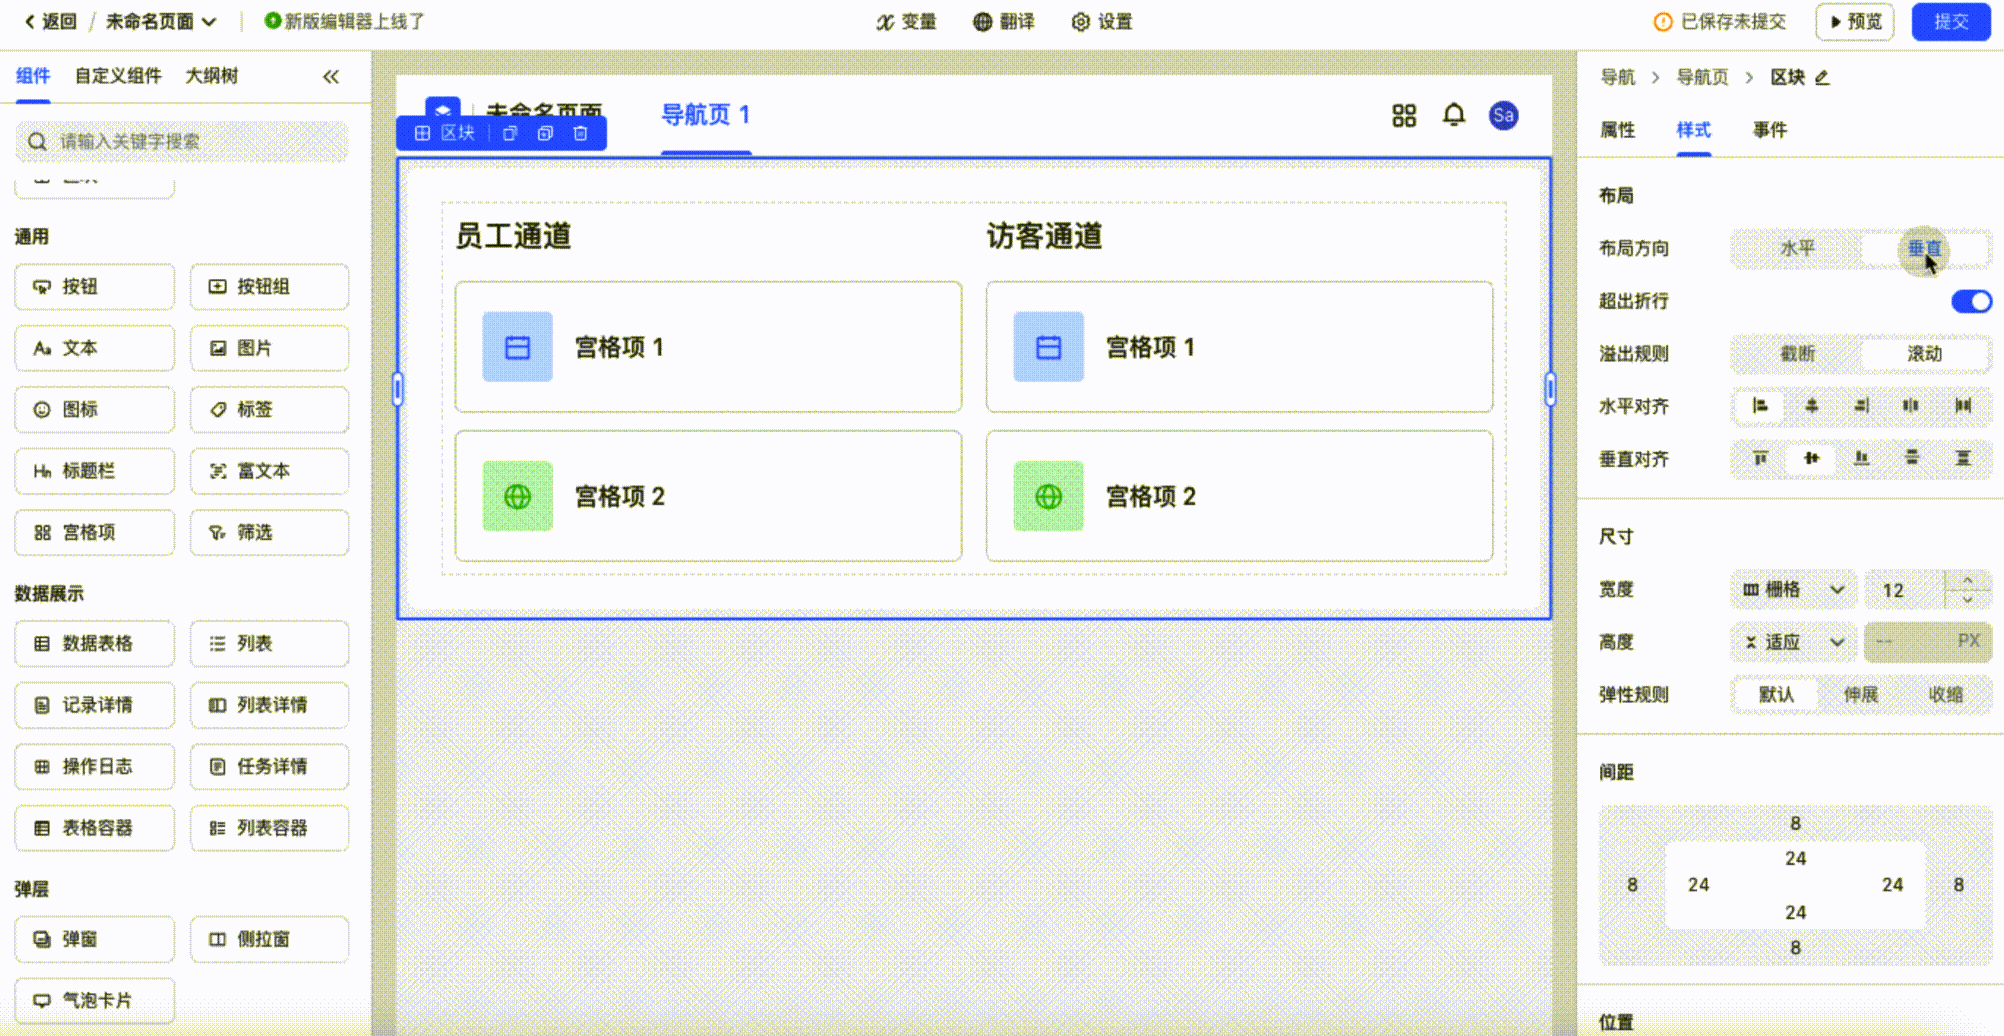Click the 预览 preview button
The height and width of the screenshot is (1036, 2004).
tap(1855, 22)
